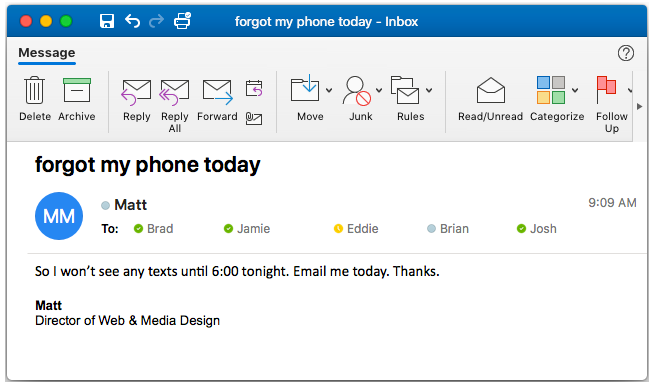Image resolution: width=655 pixels, height=391 pixels.
Task: Print the email from title bar
Action: coord(182,20)
